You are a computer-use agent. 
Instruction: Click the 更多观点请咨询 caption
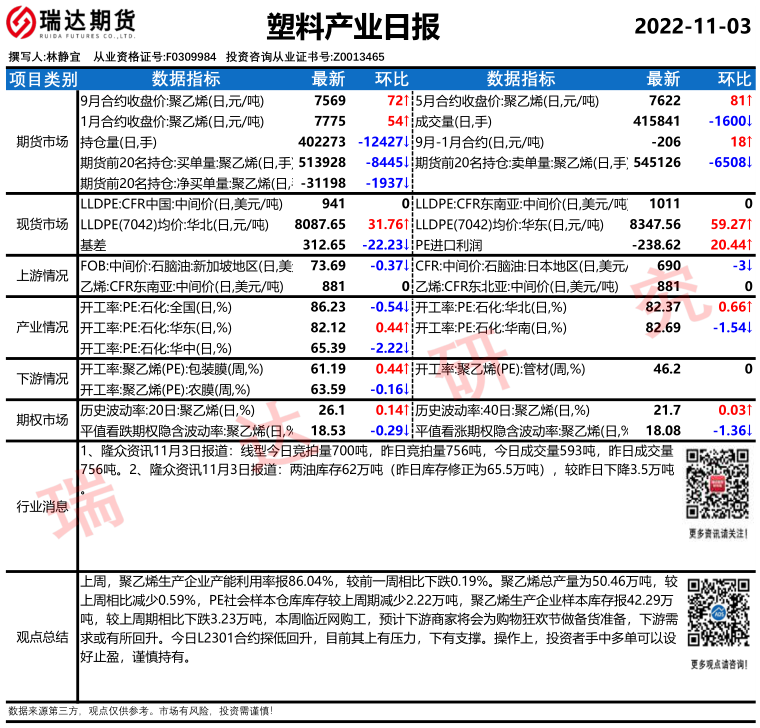click(x=718, y=665)
